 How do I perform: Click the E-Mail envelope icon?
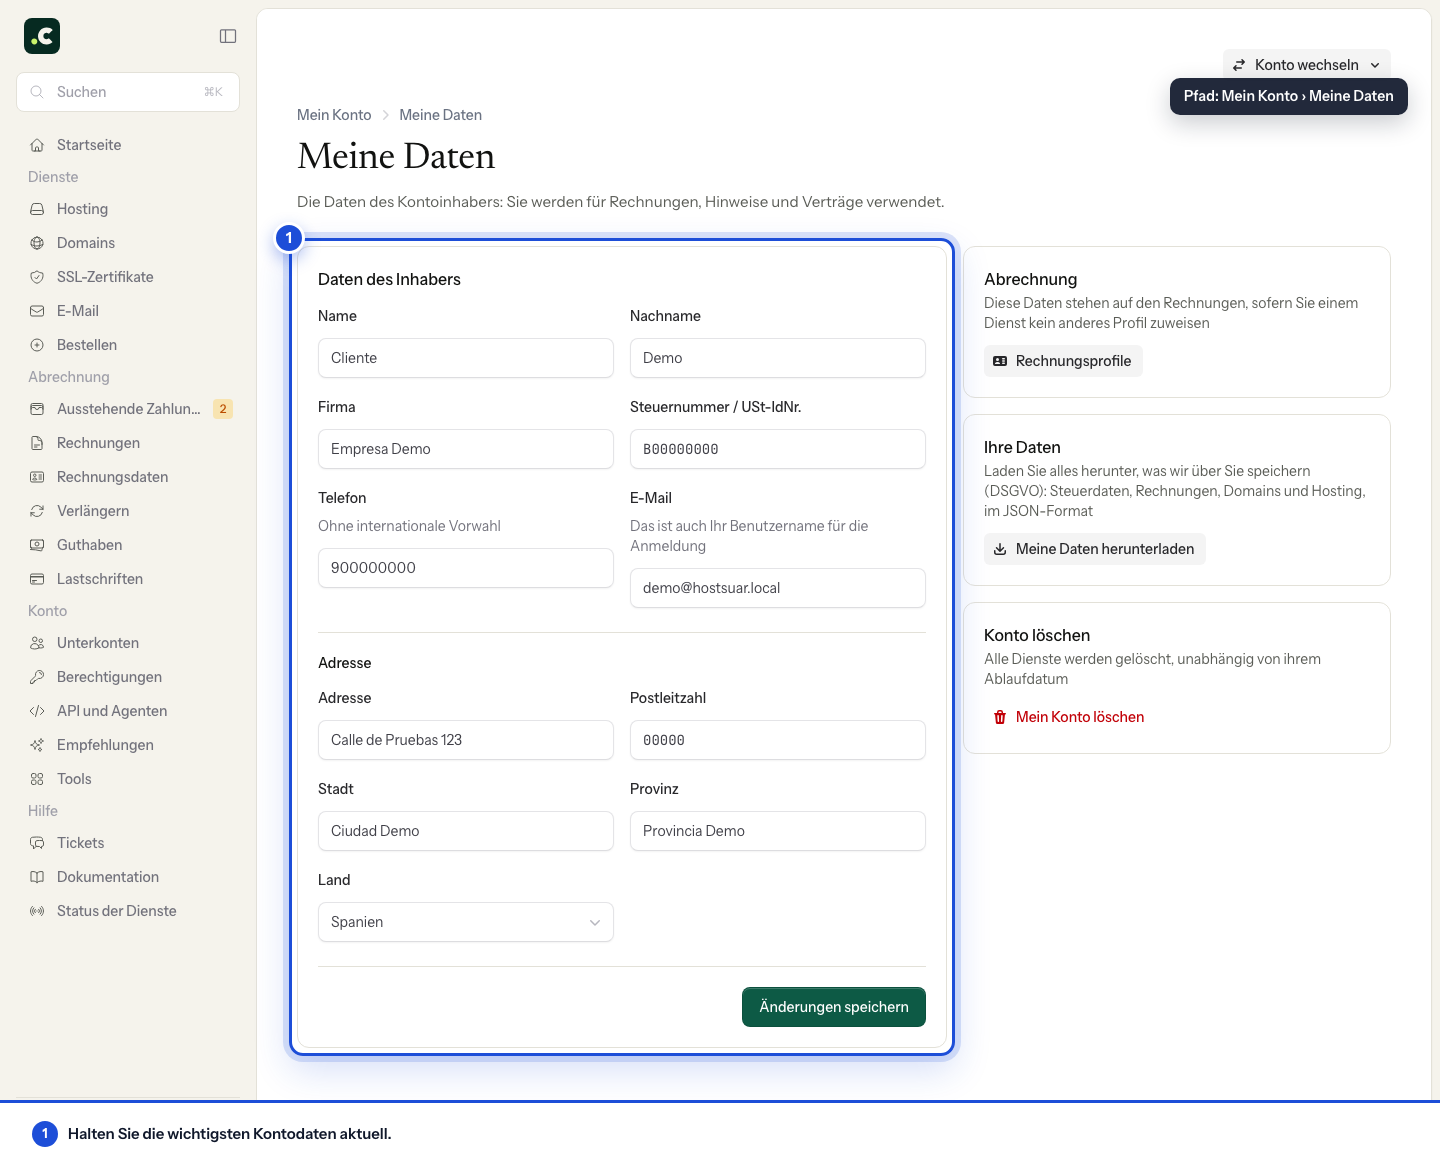[x=37, y=311]
